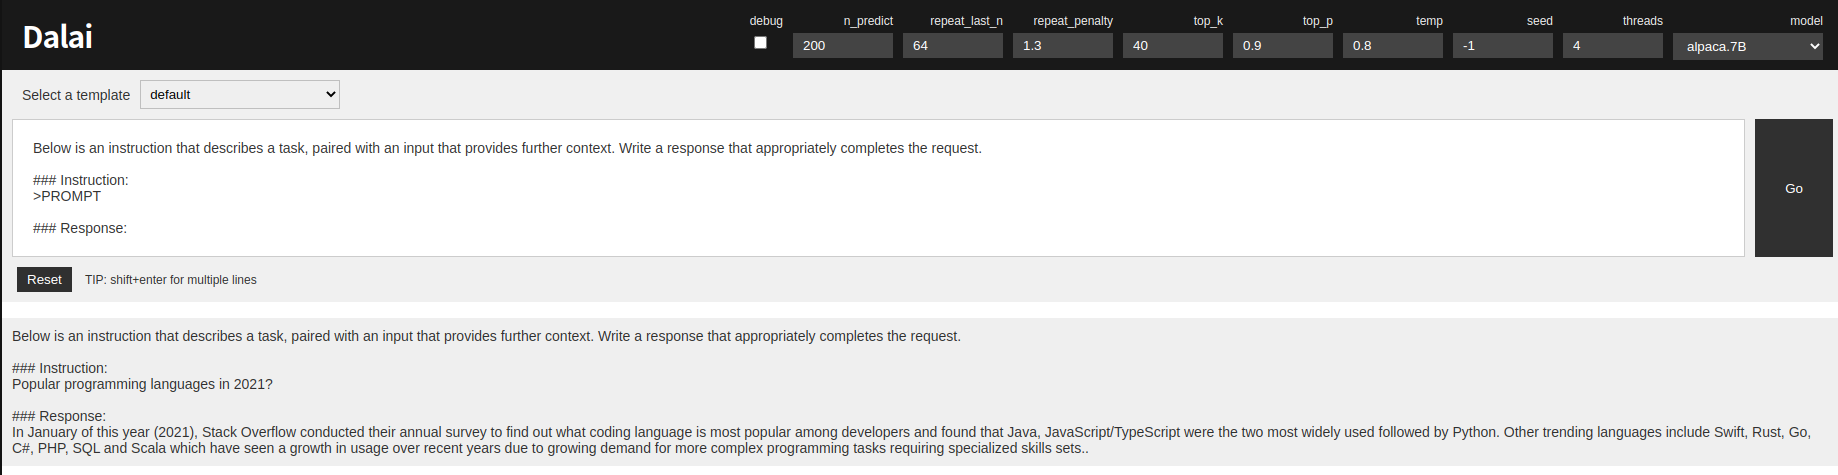Image resolution: width=1838 pixels, height=475 pixels.
Task: Enable the debug checkbox
Action: coord(760,43)
